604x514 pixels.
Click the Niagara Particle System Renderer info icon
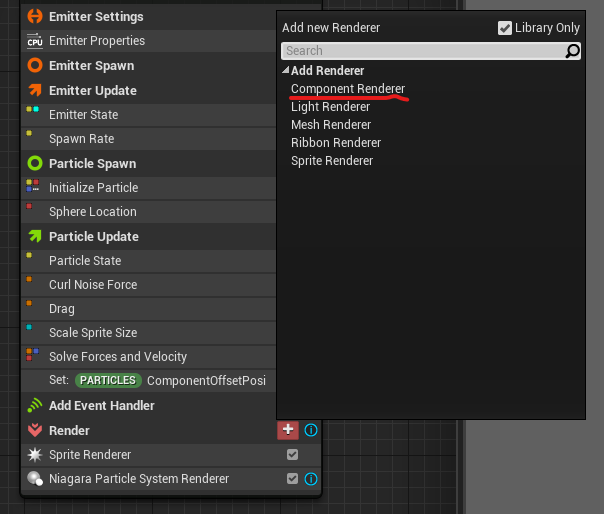coord(311,479)
